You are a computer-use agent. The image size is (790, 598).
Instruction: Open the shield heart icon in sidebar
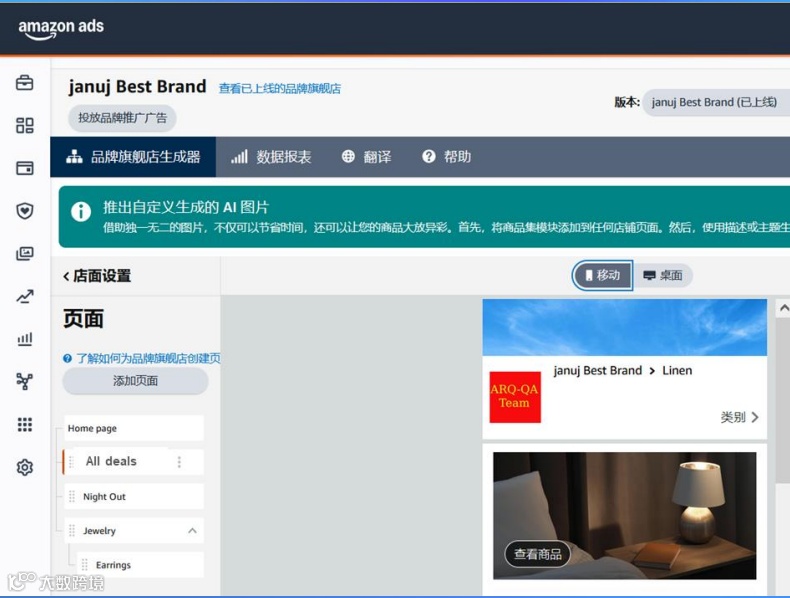[25, 211]
